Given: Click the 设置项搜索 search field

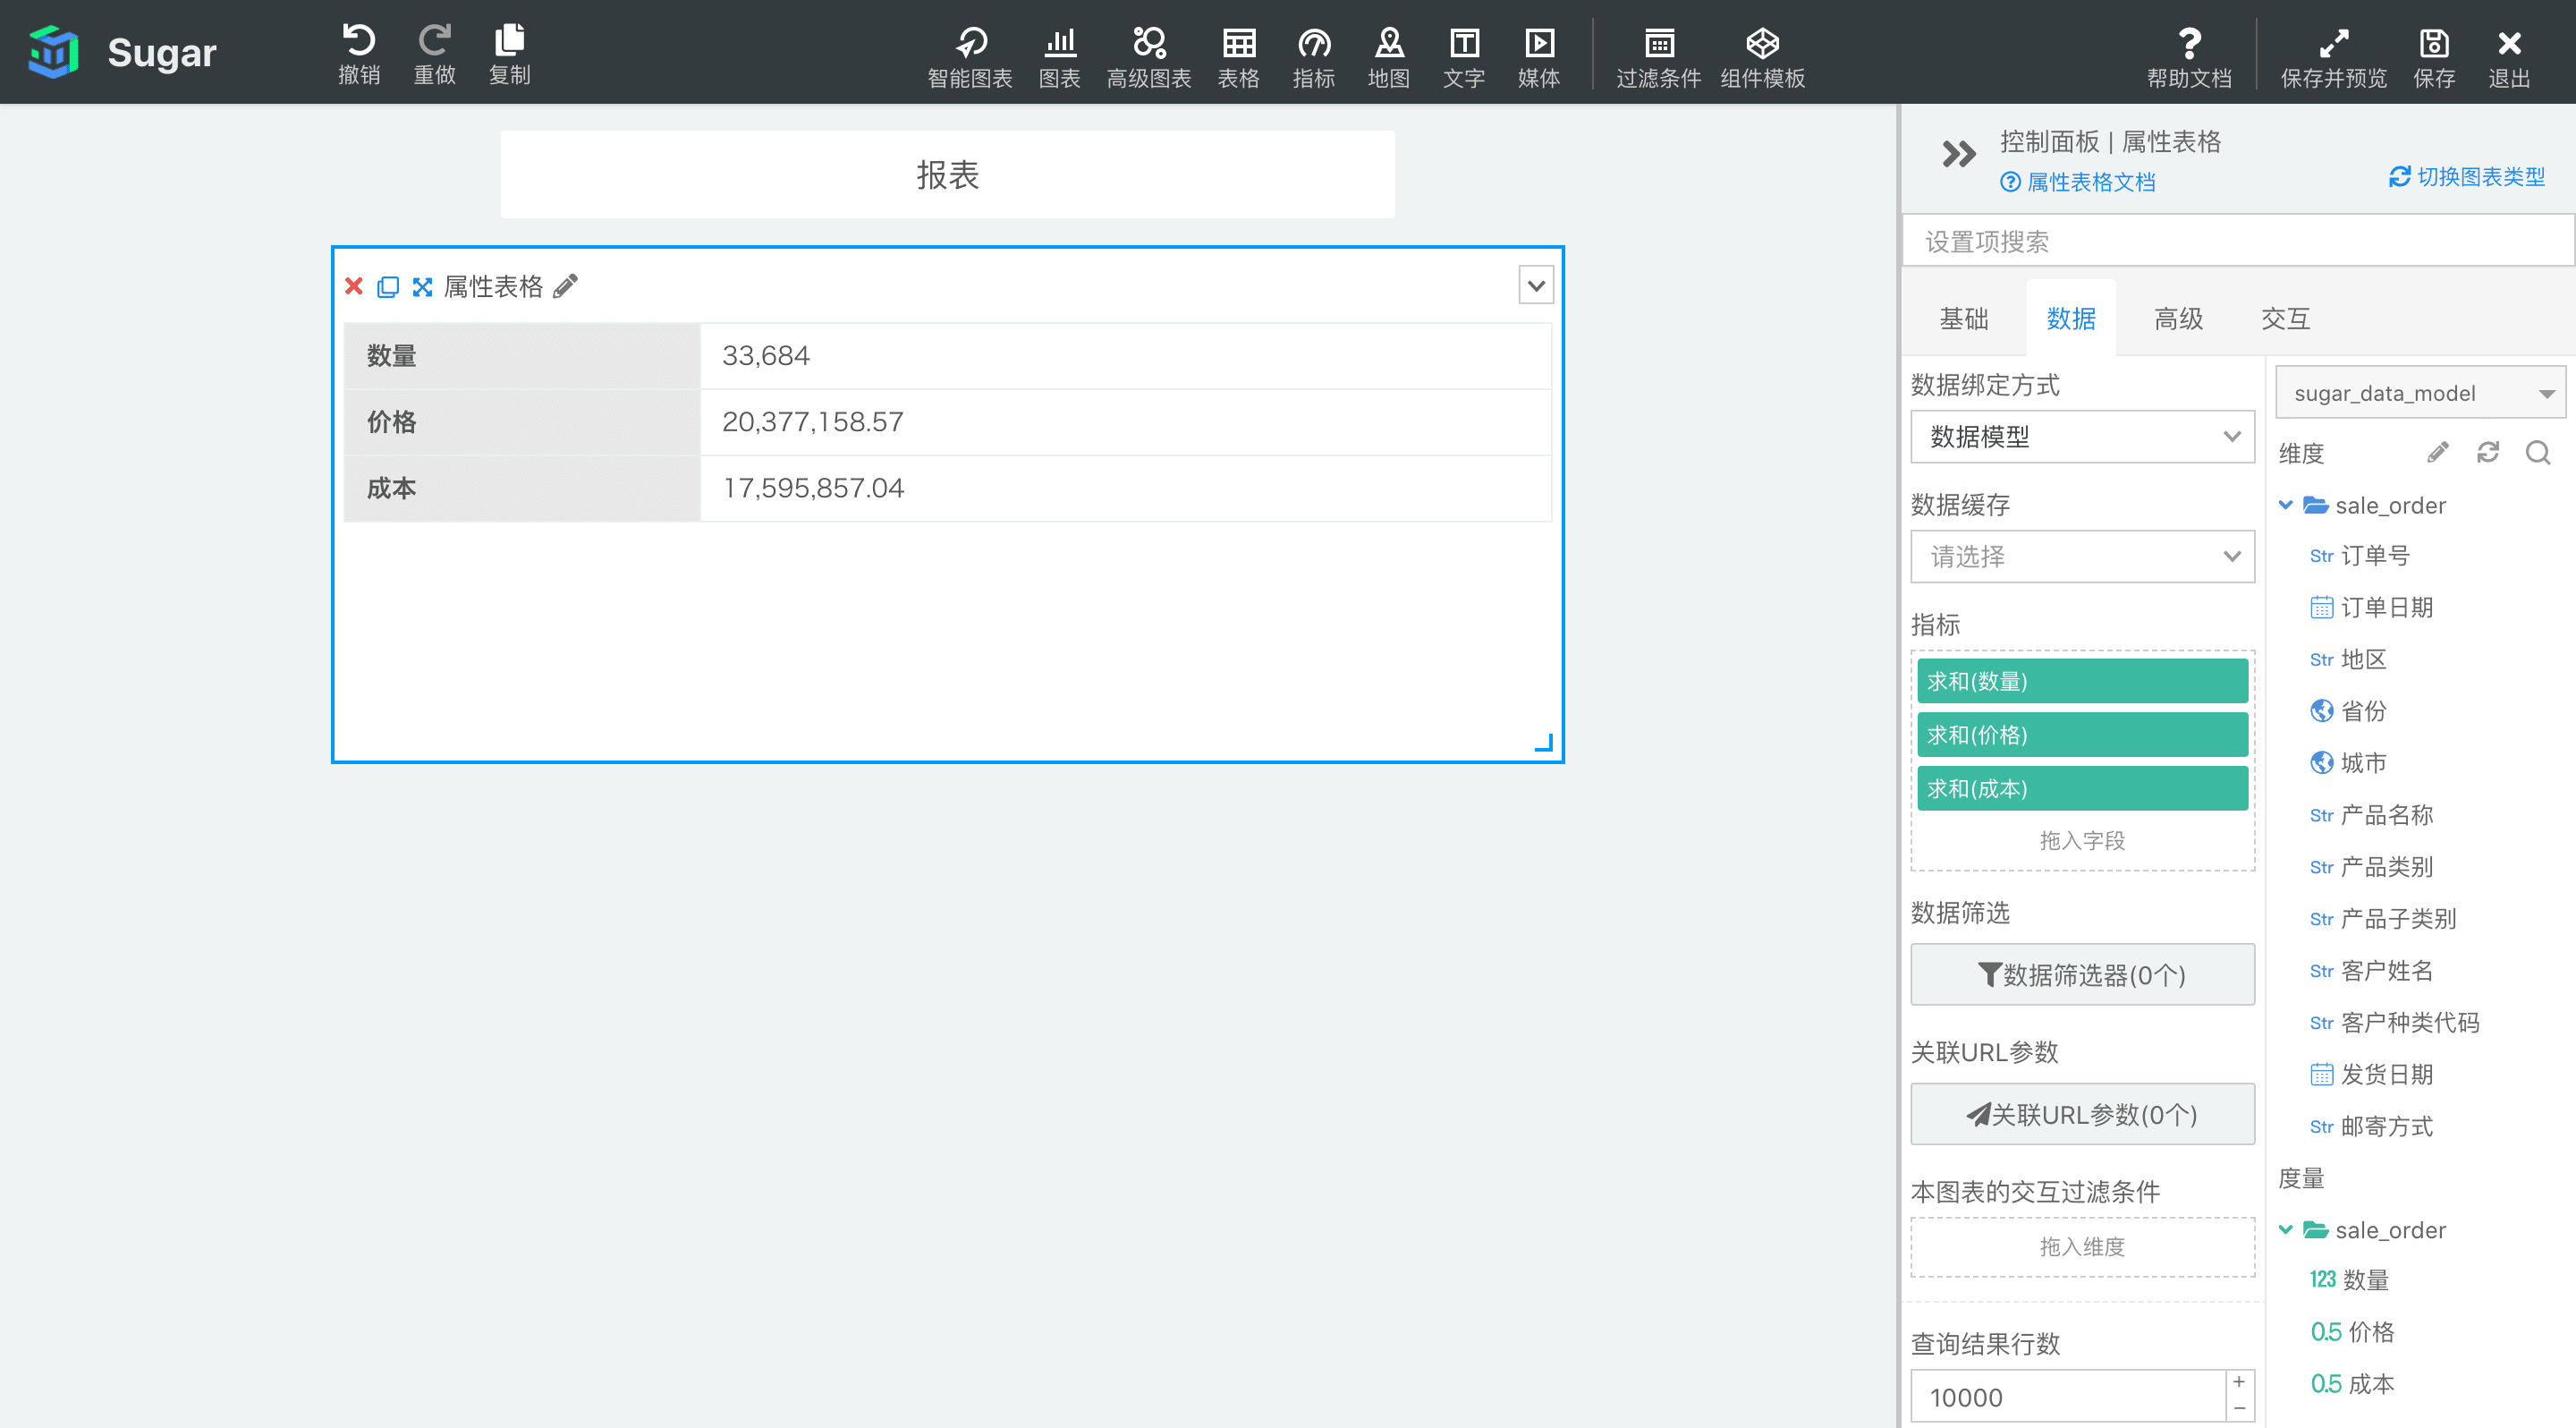Looking at the screenshot, I should (2238, 241).
